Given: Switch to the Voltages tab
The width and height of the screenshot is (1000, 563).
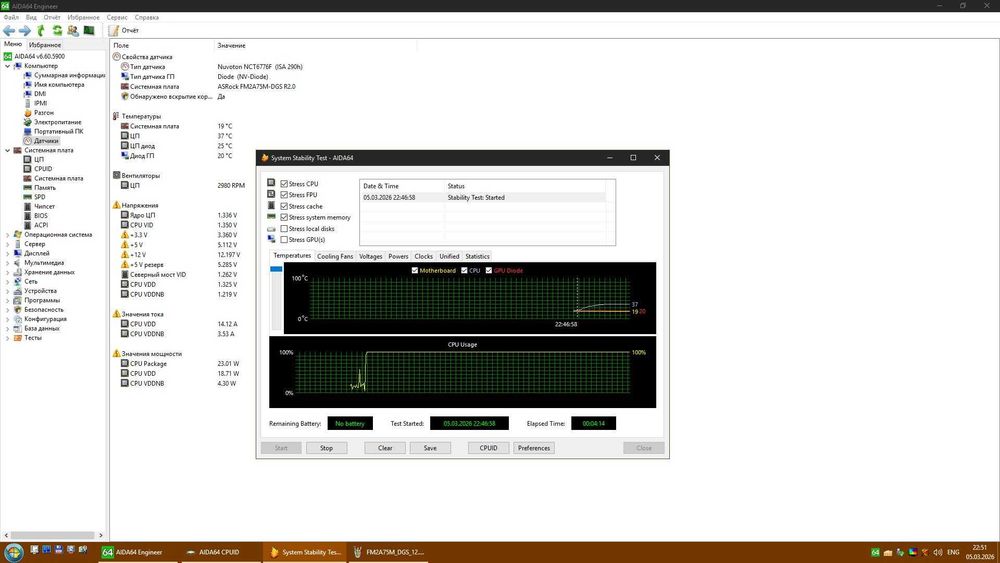Looking at the screenshot, I should (x=371, y=256).
